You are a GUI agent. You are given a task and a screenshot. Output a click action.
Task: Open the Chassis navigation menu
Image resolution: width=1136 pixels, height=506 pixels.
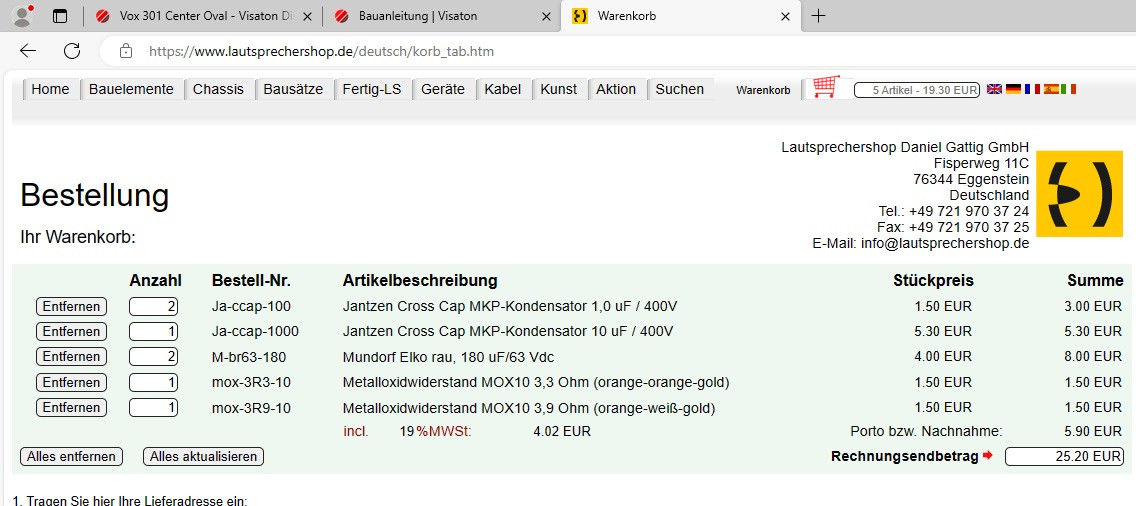click(x=218, y=89)
